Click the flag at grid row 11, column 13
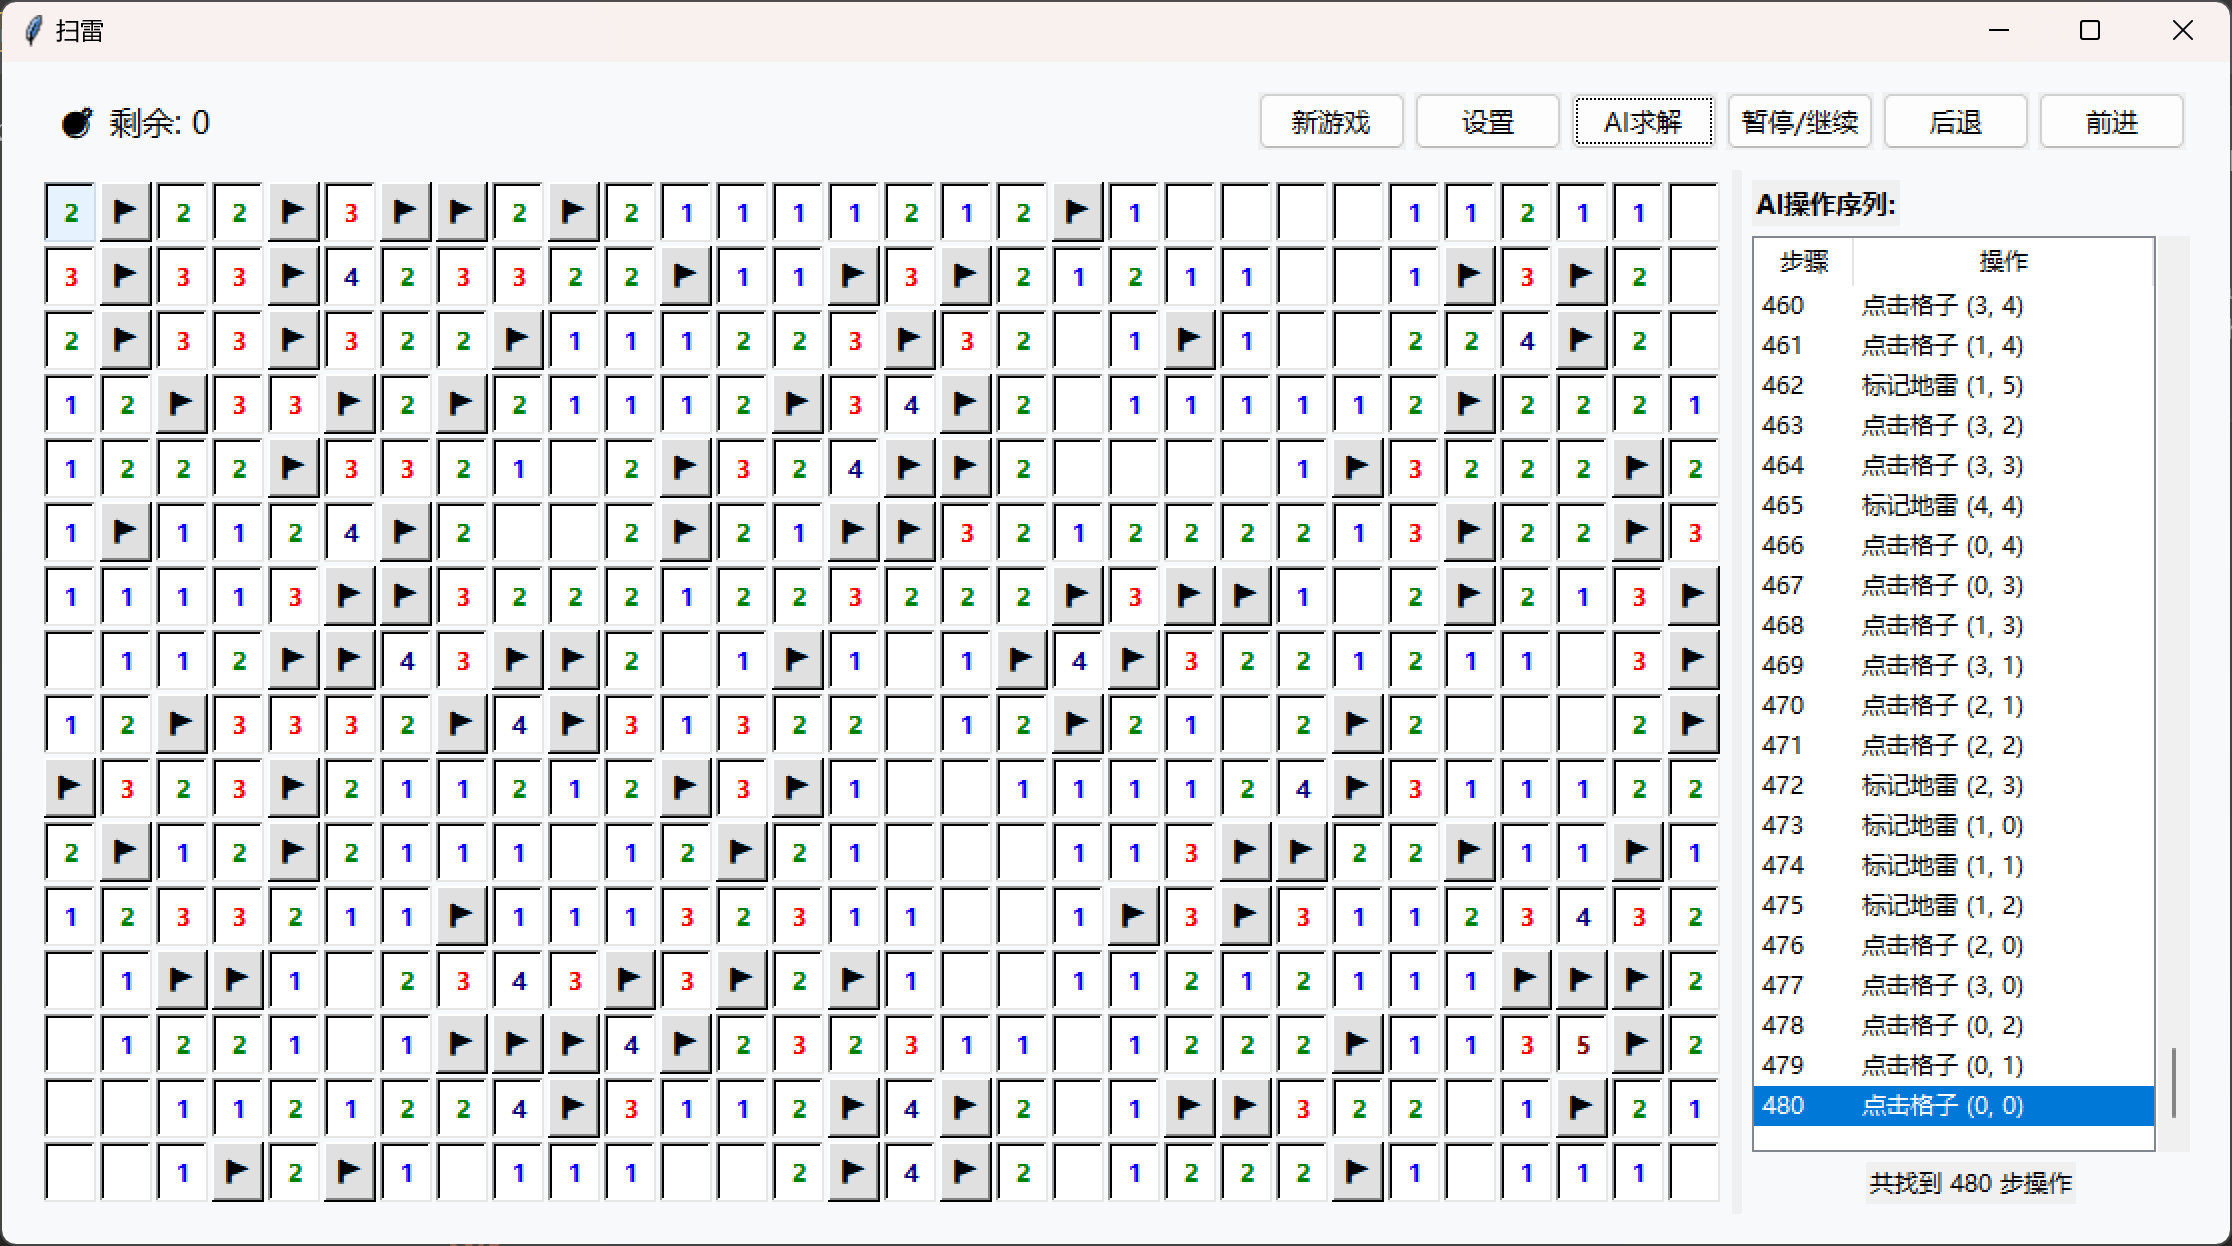Screen dimensions: 2232x1246 click(x=742, y=852)
